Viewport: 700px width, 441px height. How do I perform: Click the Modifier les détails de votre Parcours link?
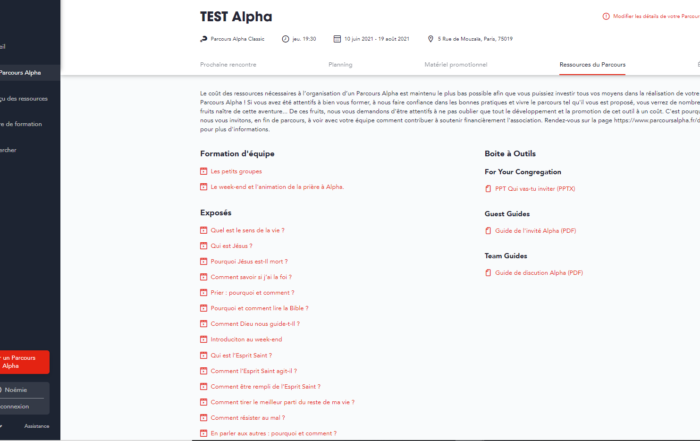[x=656, y=17]
